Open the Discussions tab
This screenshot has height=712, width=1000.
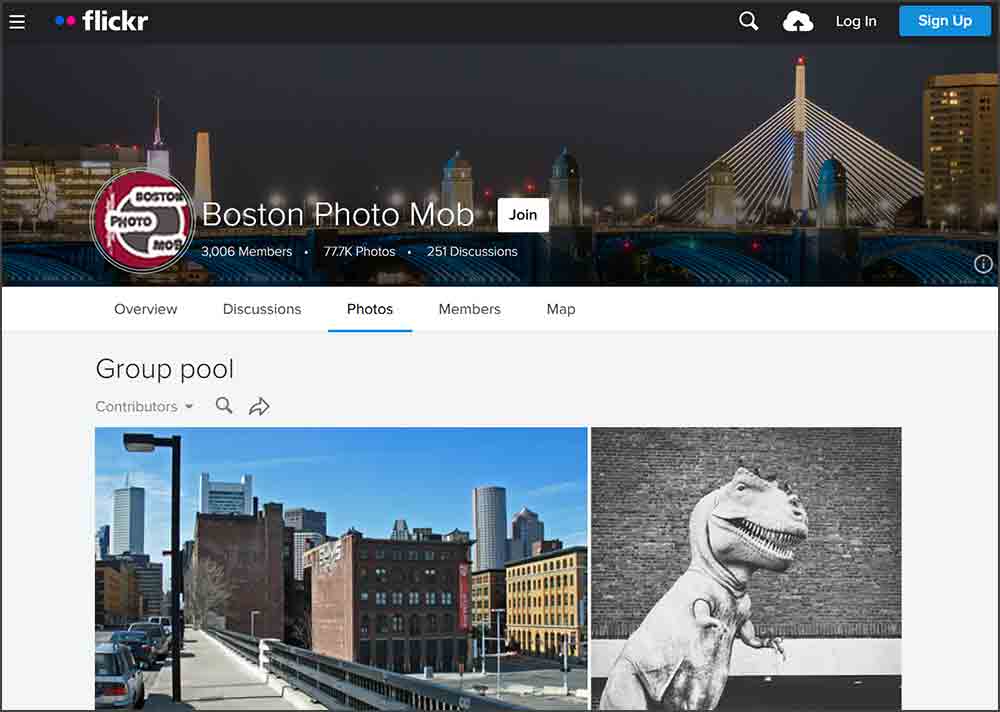pos(262,309)
